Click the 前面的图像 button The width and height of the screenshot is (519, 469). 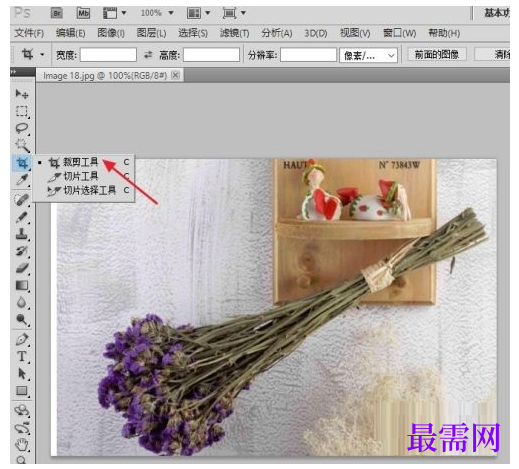437,54
